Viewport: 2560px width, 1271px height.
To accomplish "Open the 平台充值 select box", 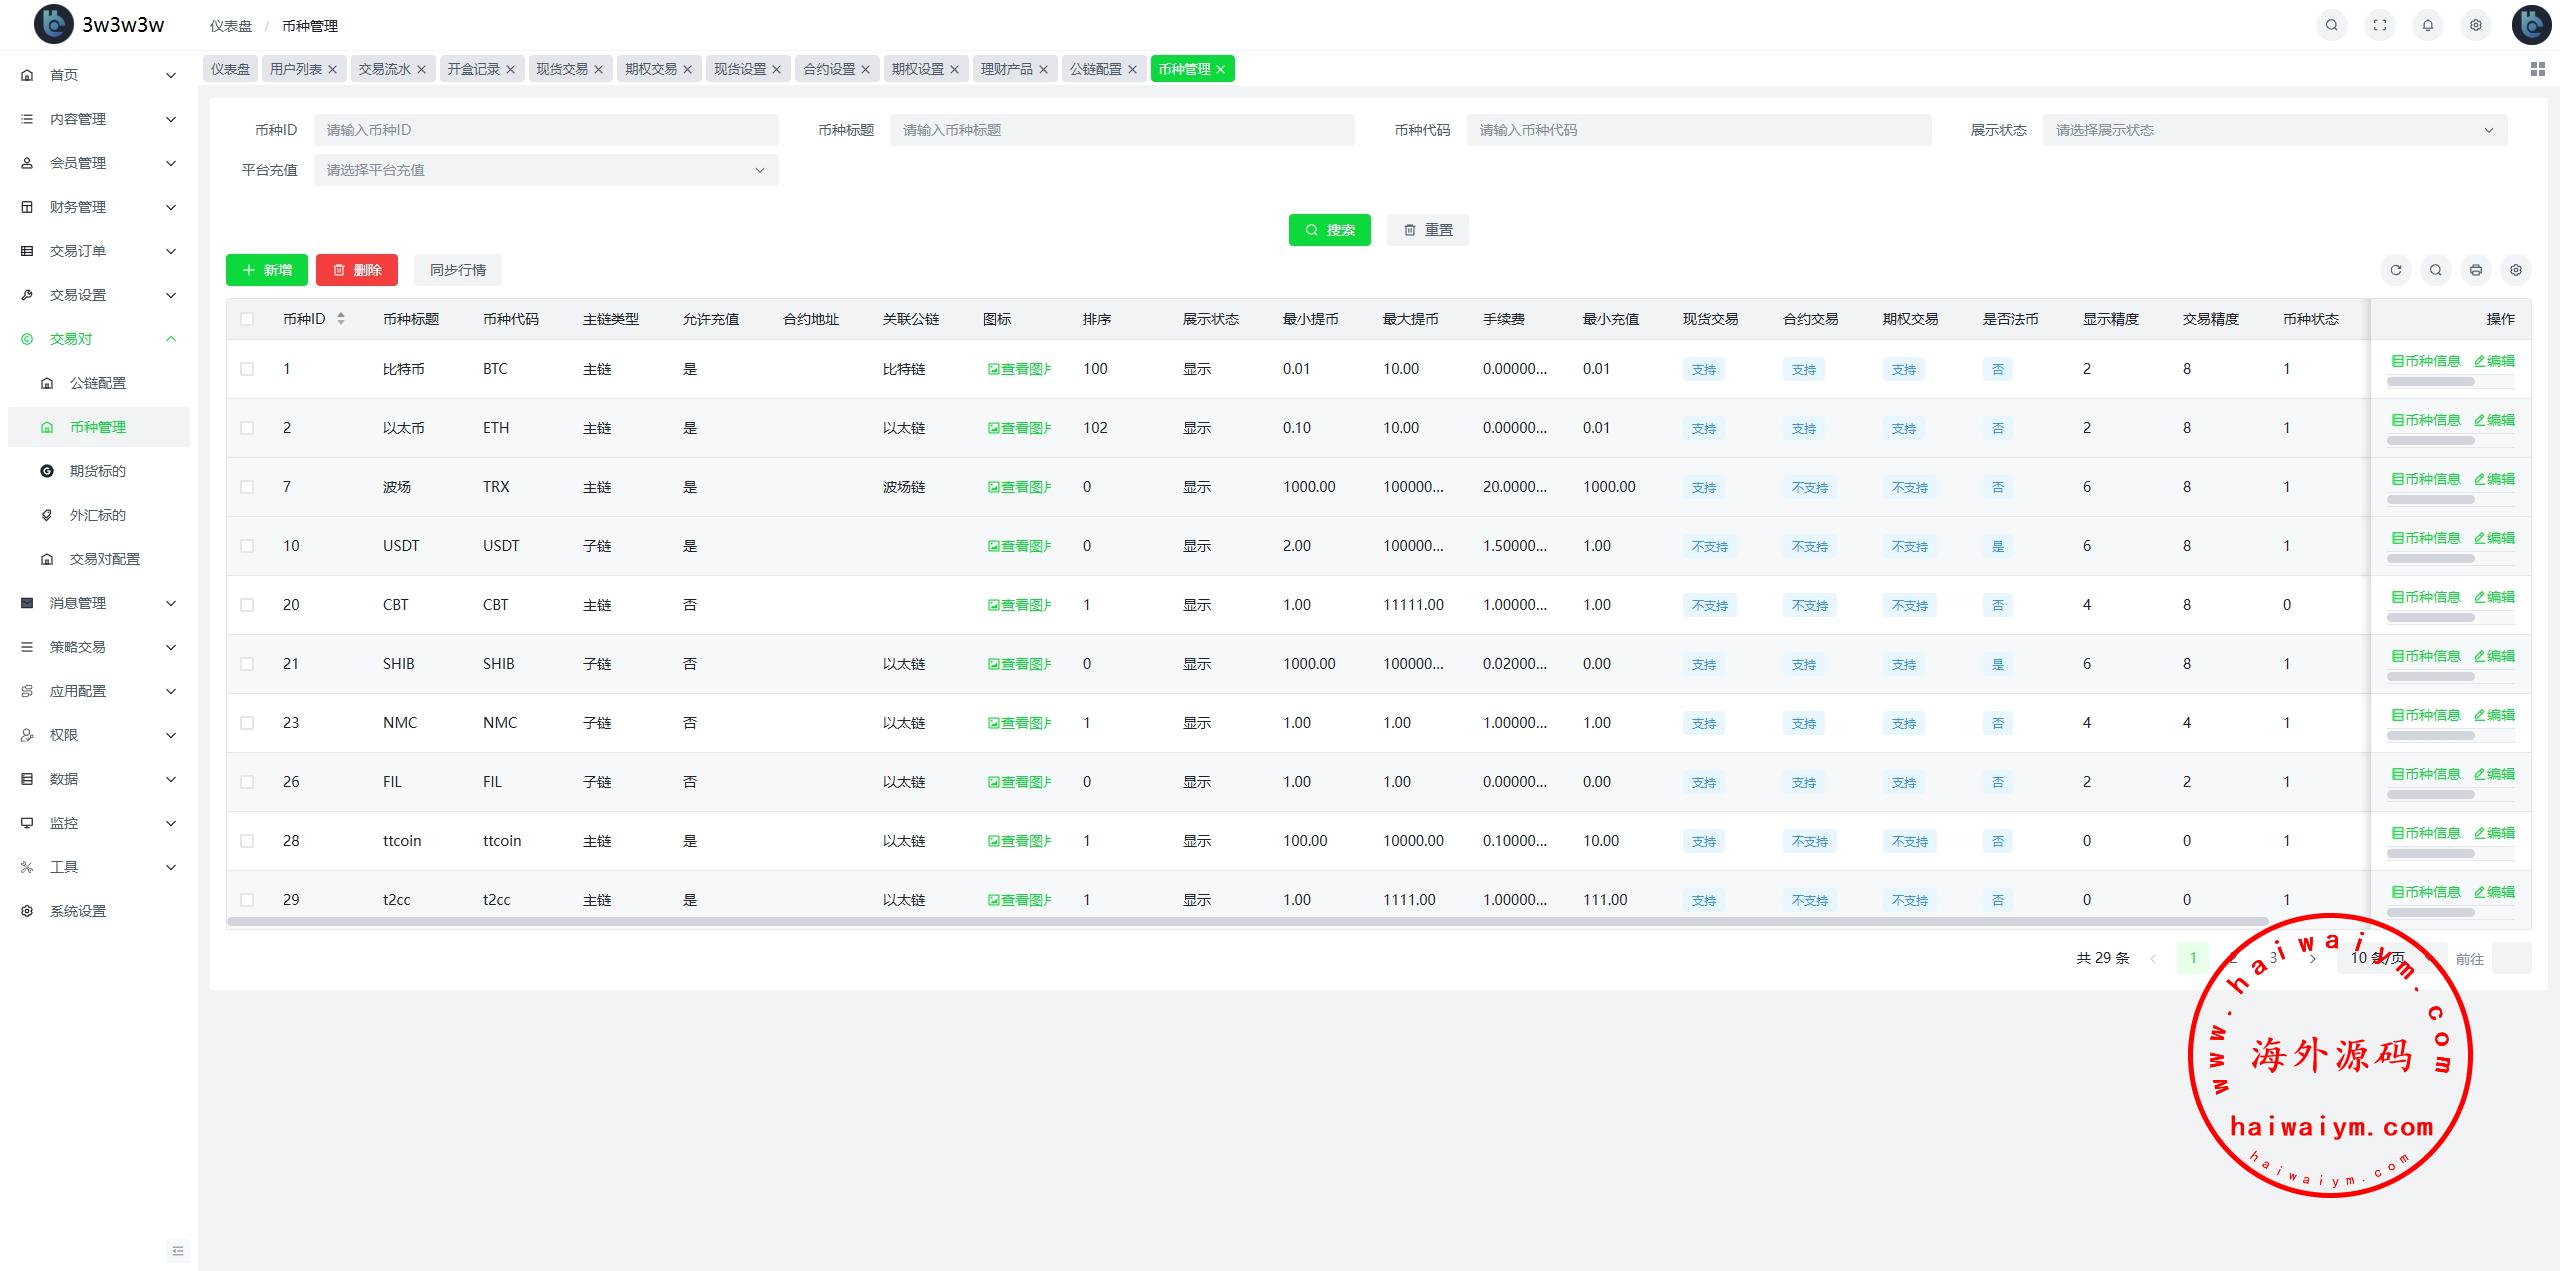I will point(545,170).
